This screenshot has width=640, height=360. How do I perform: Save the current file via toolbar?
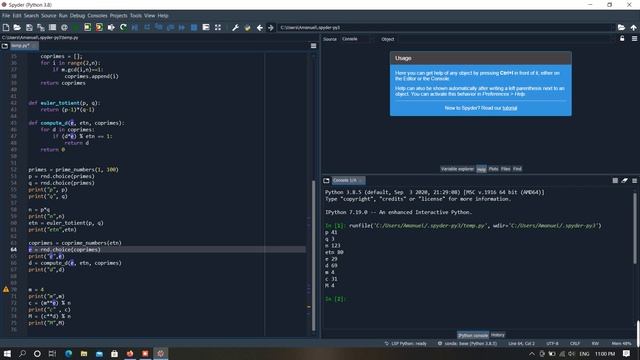click(x=29, y=27)
